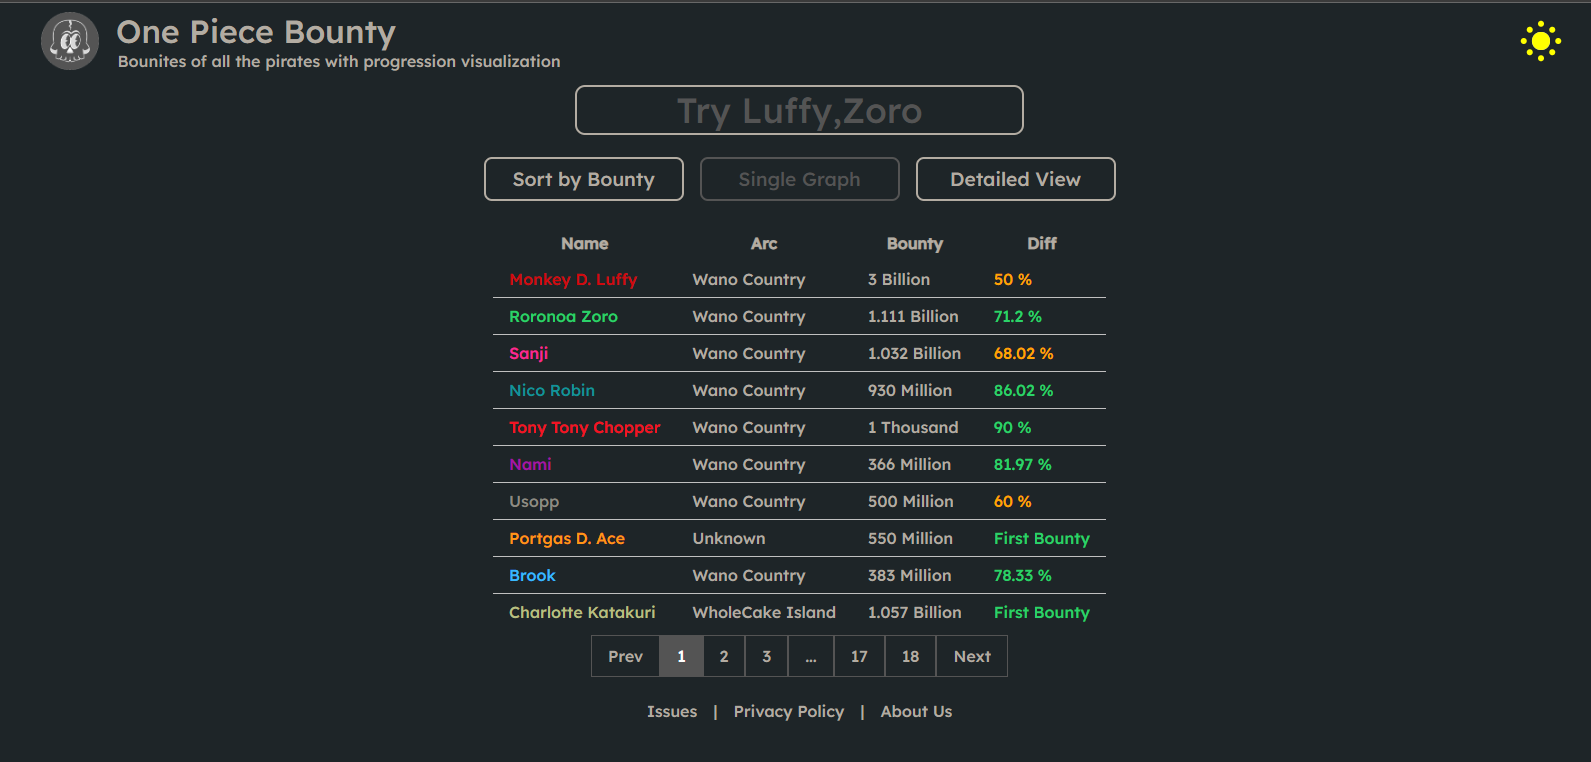Go to the previous page with Prev

pos(625,656)
